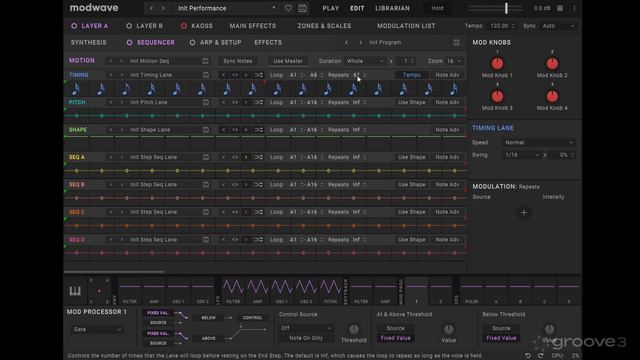640x360 pixels.
Task: Click the master volume slider
Action: coord(495,8)
